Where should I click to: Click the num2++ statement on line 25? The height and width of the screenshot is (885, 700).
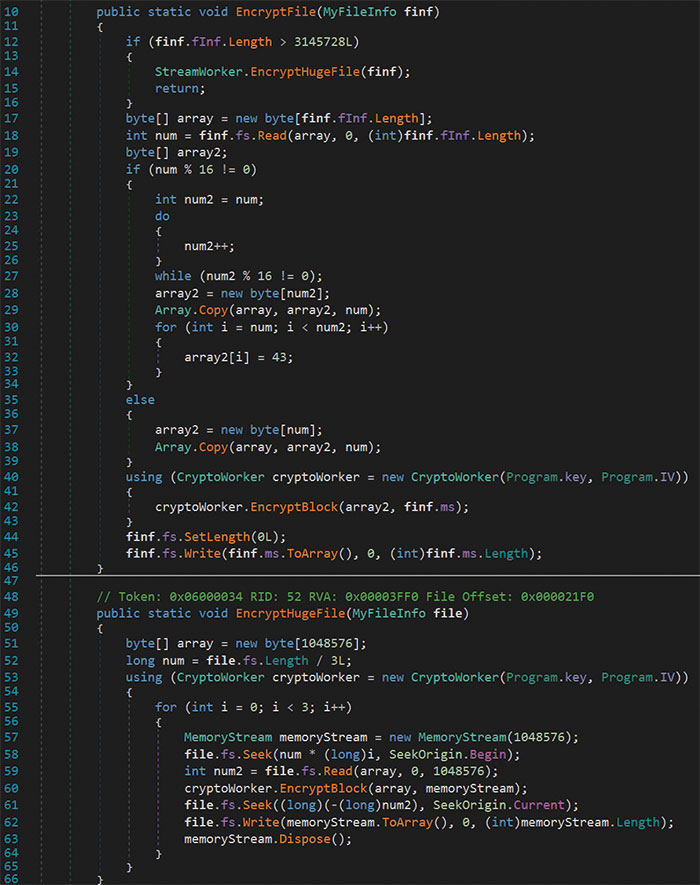pos(210,247)
